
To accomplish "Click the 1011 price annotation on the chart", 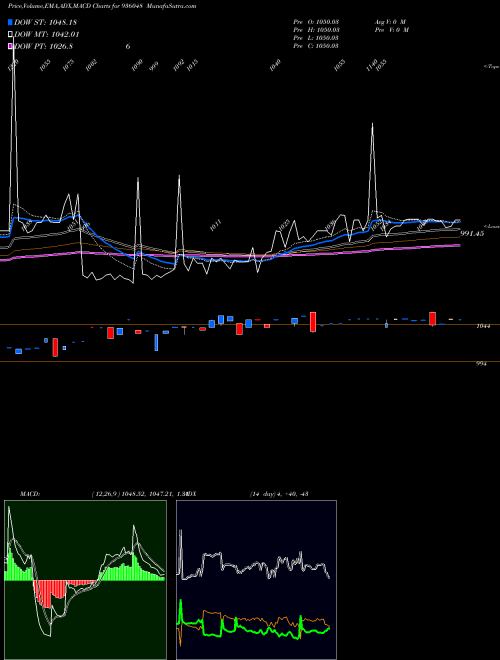I will [x=215, y=226].
